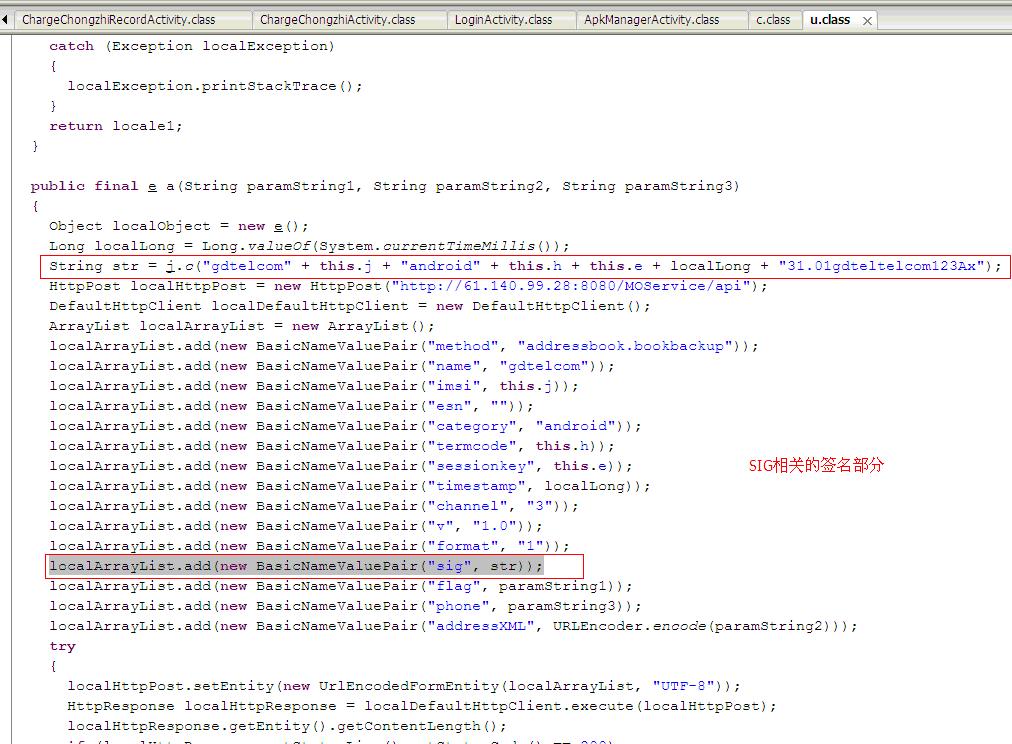1012x744 pixels.
Task: Open ApkManagerActivity.class tab
Action: 651,20
